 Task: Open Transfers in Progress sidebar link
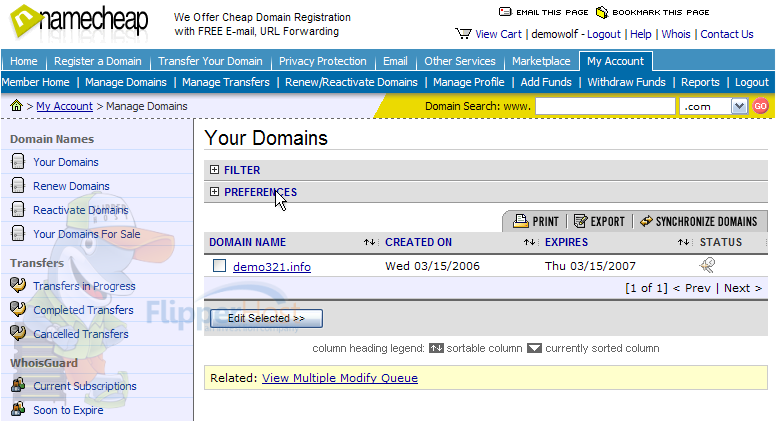click(x=84, y=286)
